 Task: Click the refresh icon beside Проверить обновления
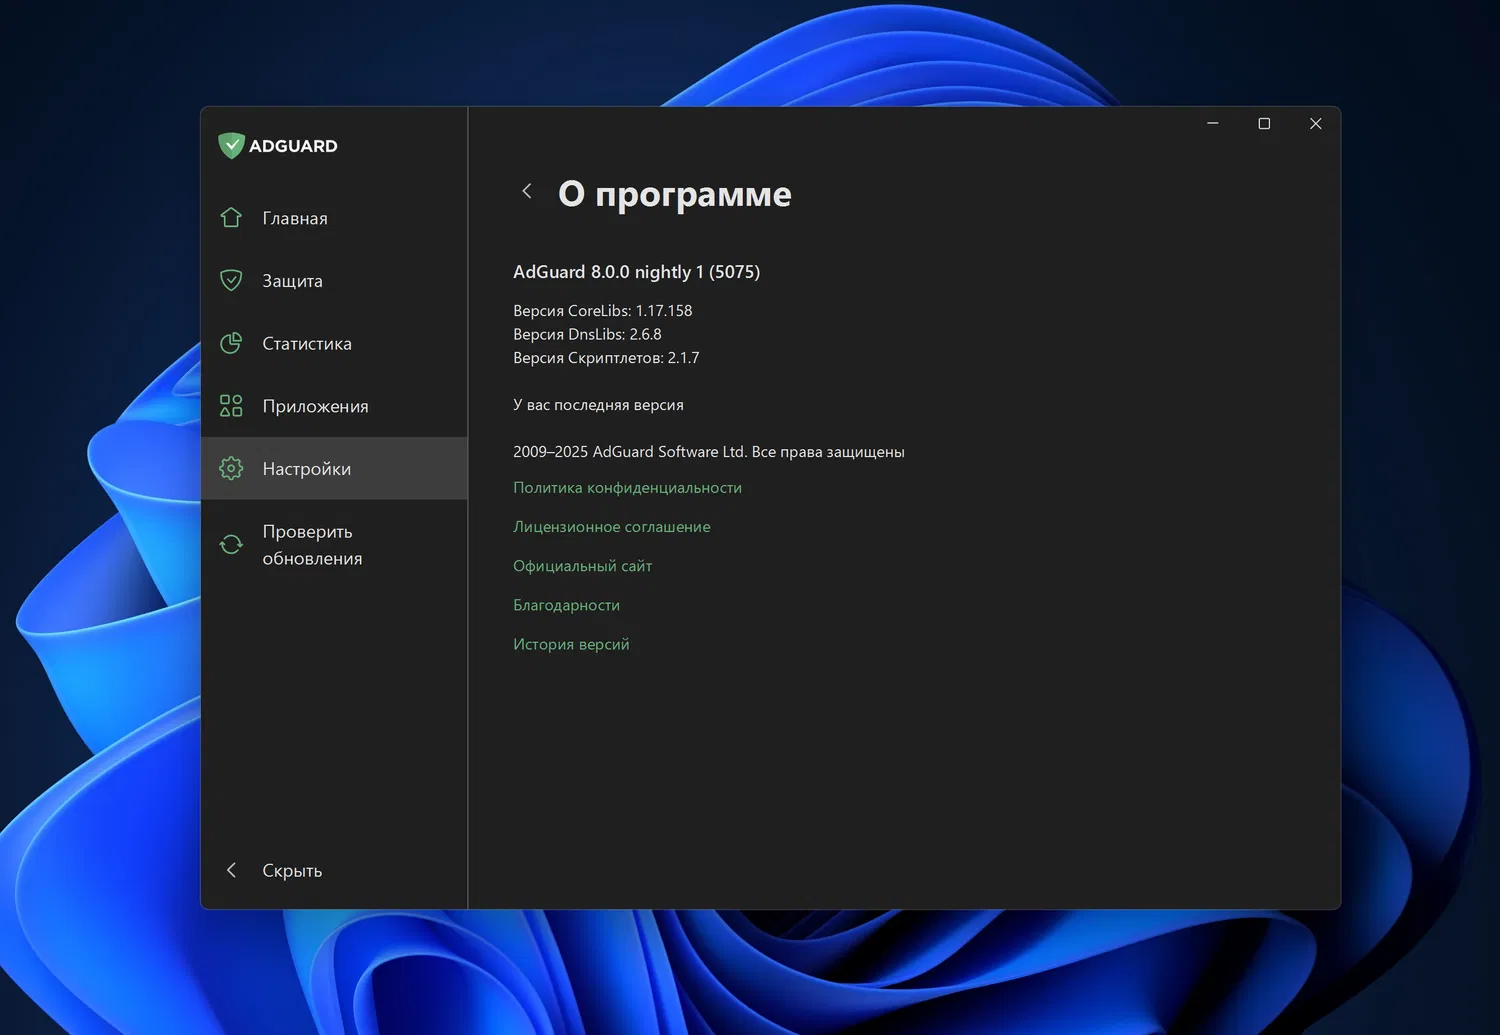[231, 544]
